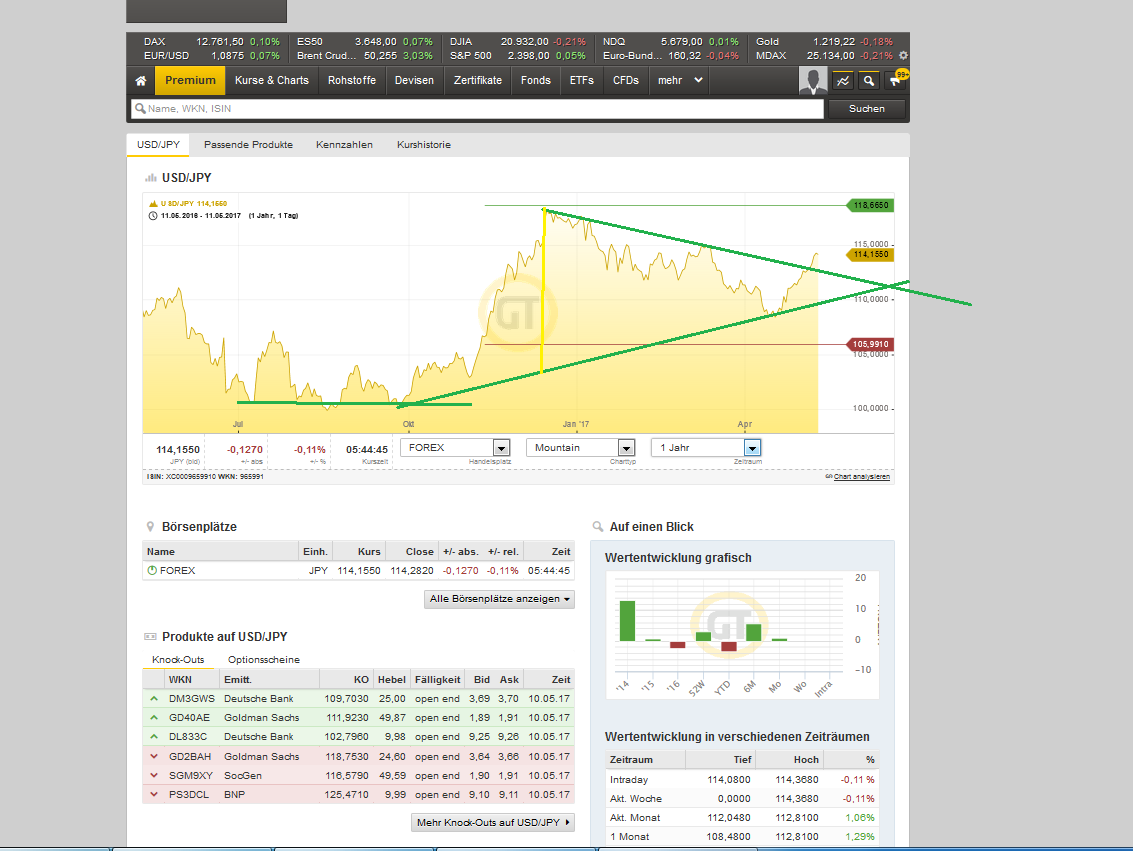Click the clock icon next to the chart date range
The width and height of the screenshot is (1133, 851).
152,214
